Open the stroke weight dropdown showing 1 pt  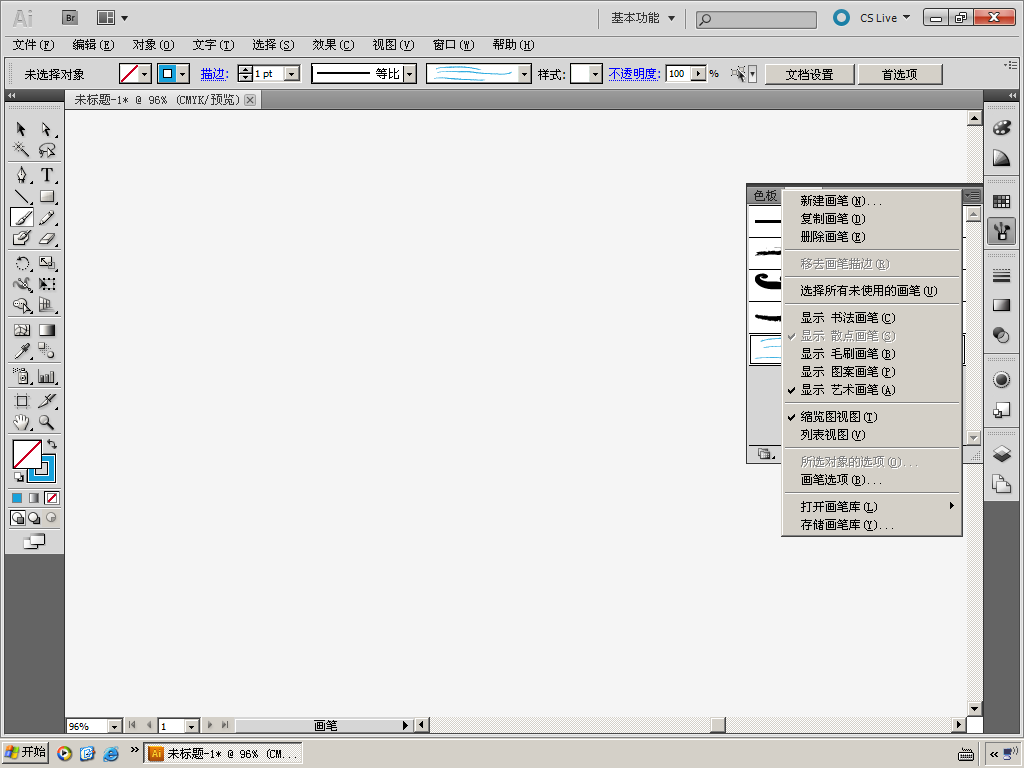pyautogui.click(x=292, y=74)
